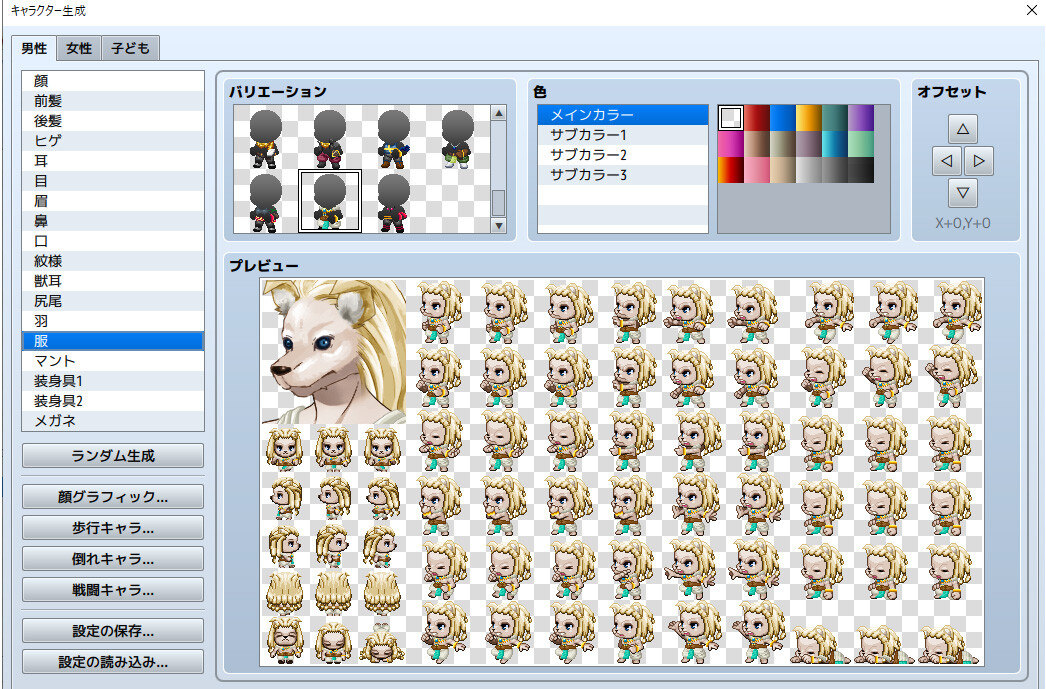Switch to the 女性 tab

(x=78, y=47)
